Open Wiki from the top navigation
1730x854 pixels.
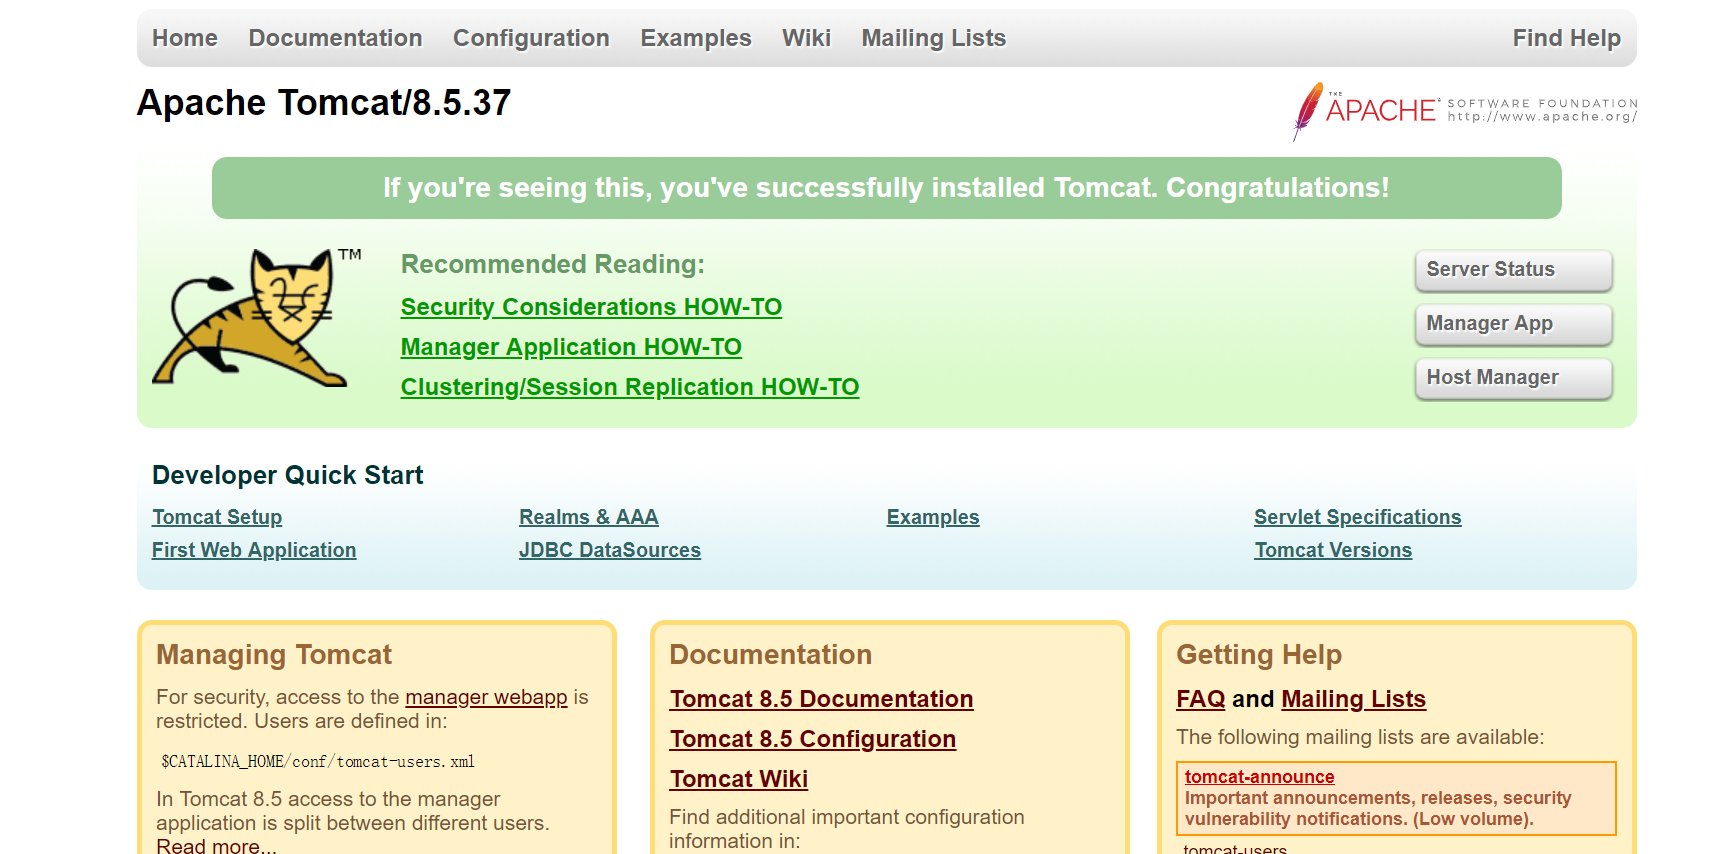tap(806, 38)
